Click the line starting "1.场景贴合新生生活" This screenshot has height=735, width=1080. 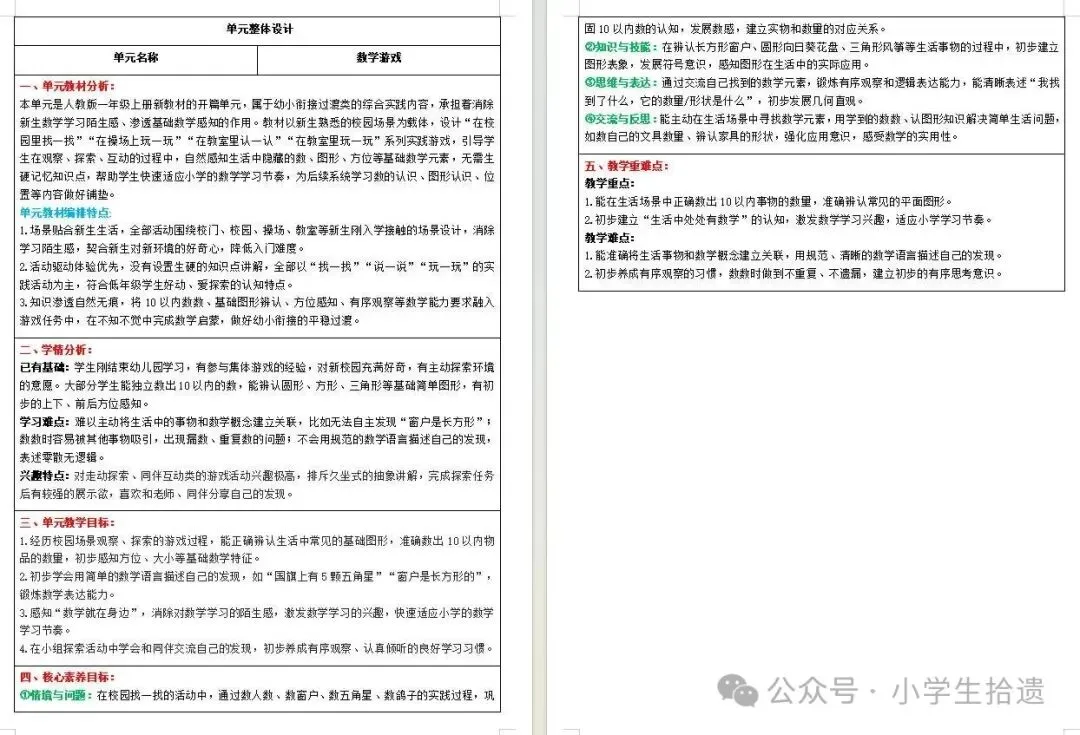[257, 230]
